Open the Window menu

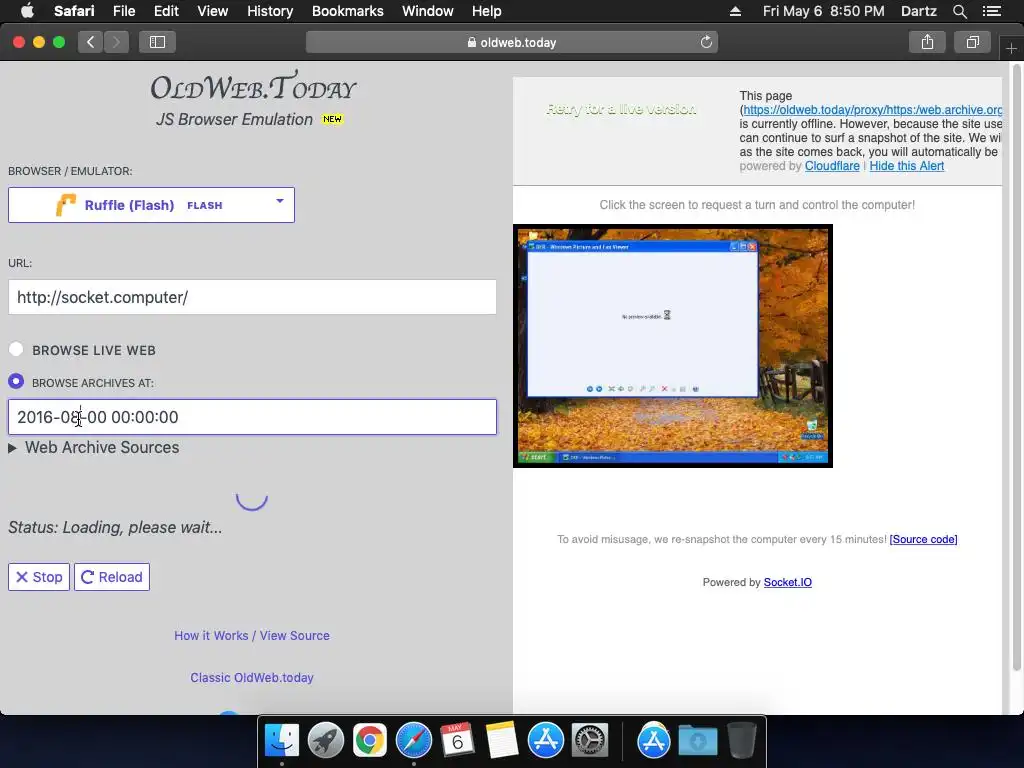[428, 11]
